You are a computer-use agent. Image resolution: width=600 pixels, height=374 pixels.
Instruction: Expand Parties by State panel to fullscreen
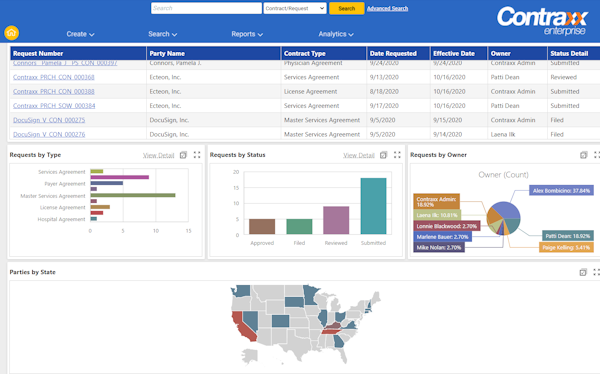click(597, 272)
